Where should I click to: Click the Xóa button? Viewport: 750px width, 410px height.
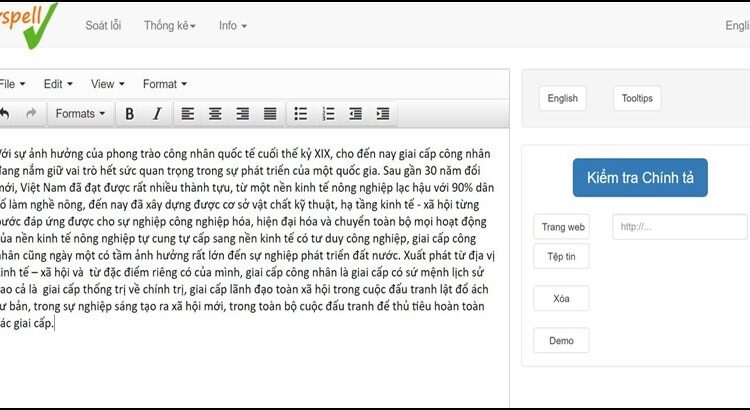coord(561,298)
